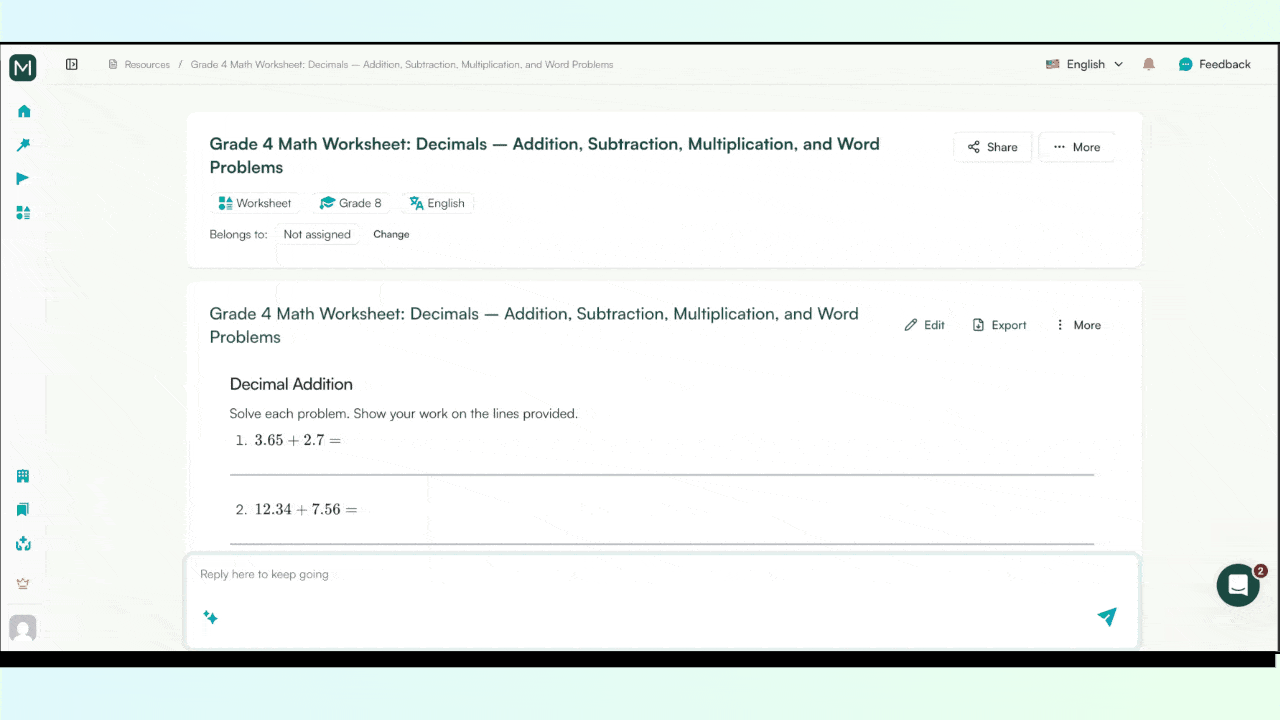
Task: Click Change assignment link
Action: click(x=391, y=234)
